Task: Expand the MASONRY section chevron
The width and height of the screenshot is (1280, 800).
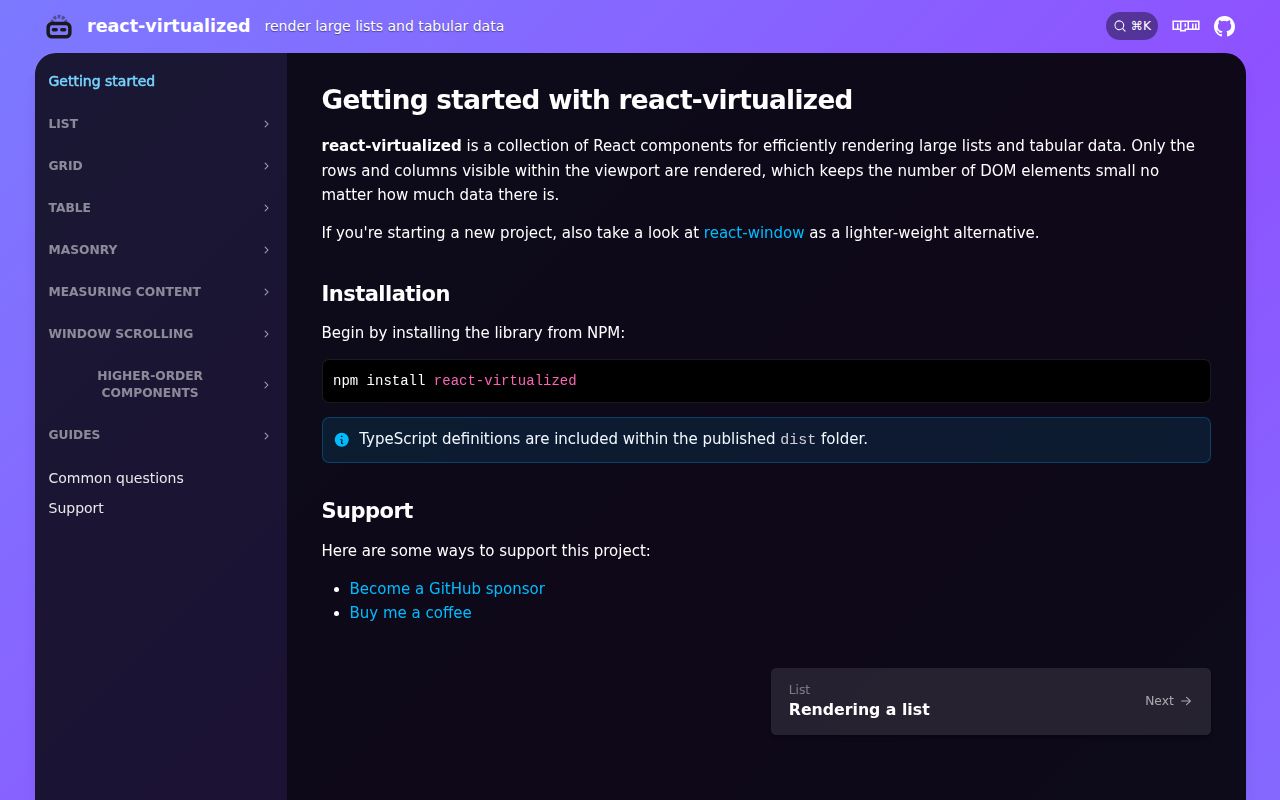Action: point(266,250)
